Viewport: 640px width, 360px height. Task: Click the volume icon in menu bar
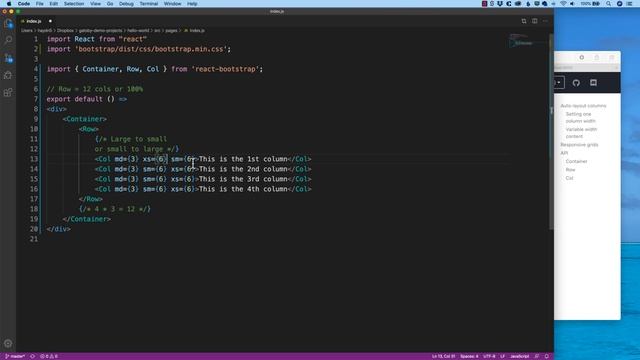572,4
